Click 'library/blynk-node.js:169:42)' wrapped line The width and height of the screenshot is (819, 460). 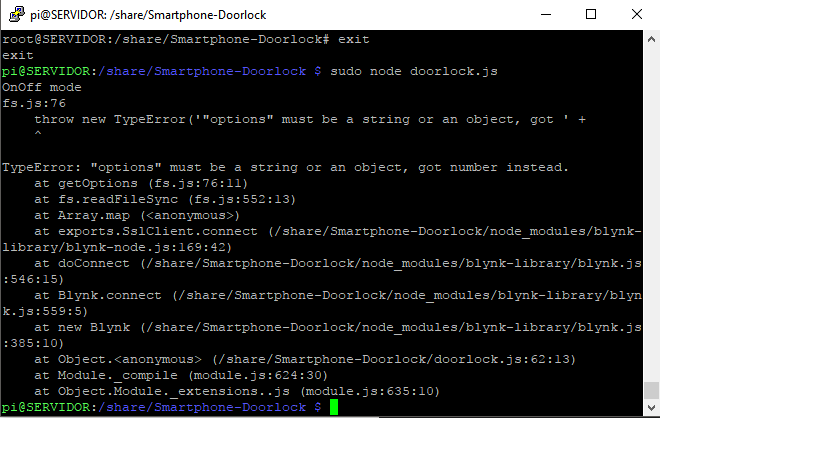(x=117, y=247)
